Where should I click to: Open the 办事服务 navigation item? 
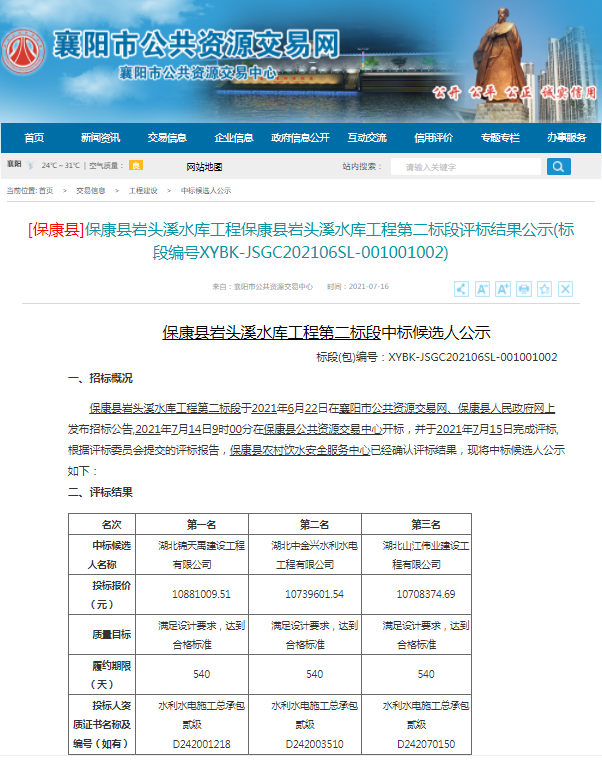566,137
